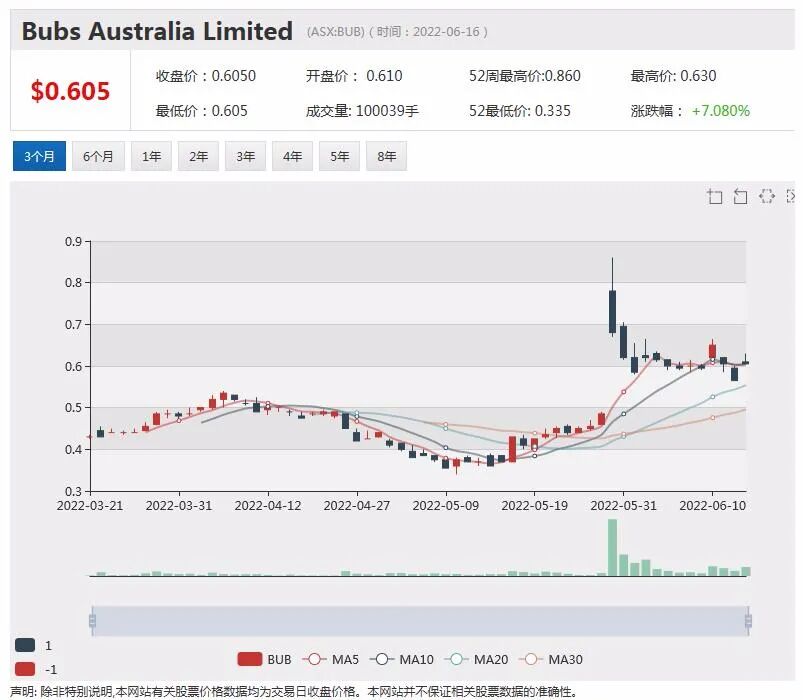
Task: Grab the left data zoom slider handle
Action: 92,621
